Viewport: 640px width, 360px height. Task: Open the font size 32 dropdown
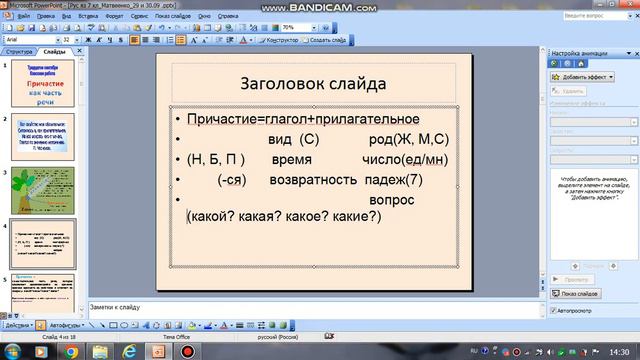(77, 40)
